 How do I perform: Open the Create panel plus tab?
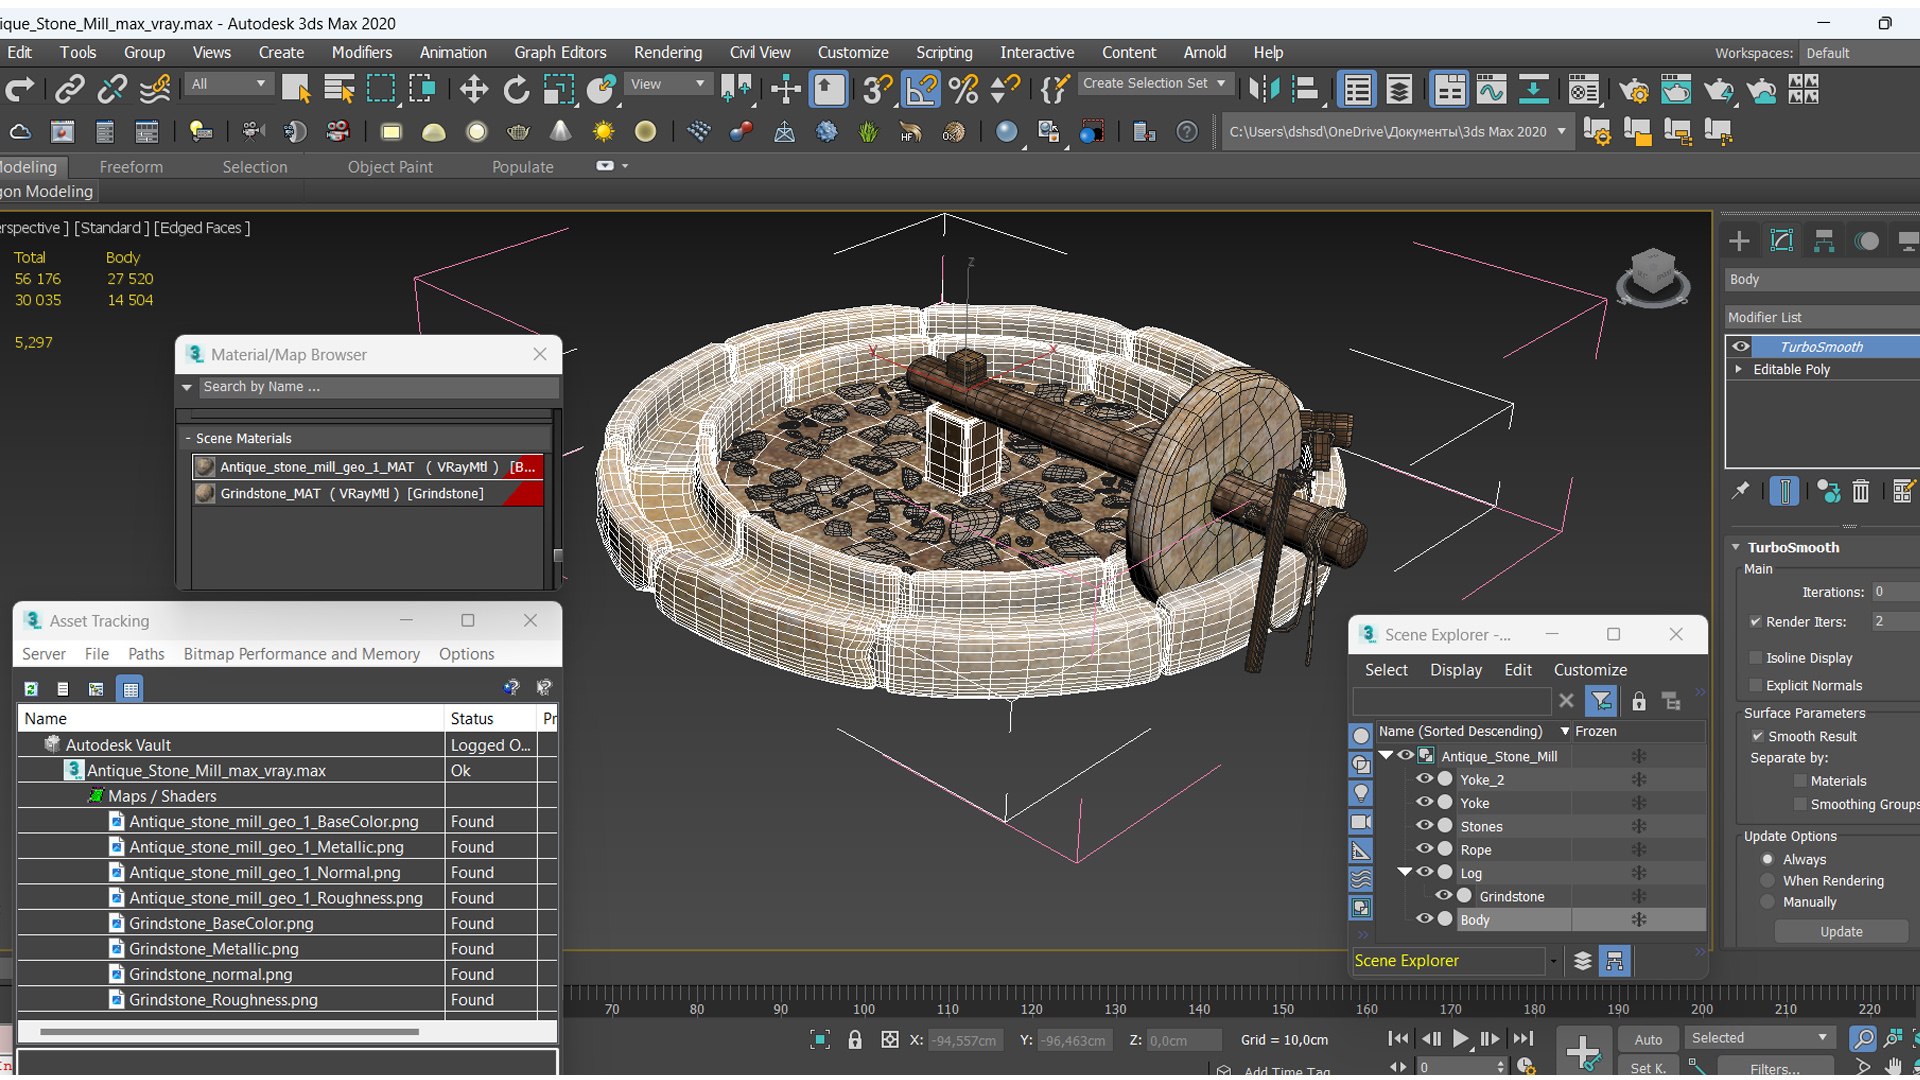tap(1739, 241)
